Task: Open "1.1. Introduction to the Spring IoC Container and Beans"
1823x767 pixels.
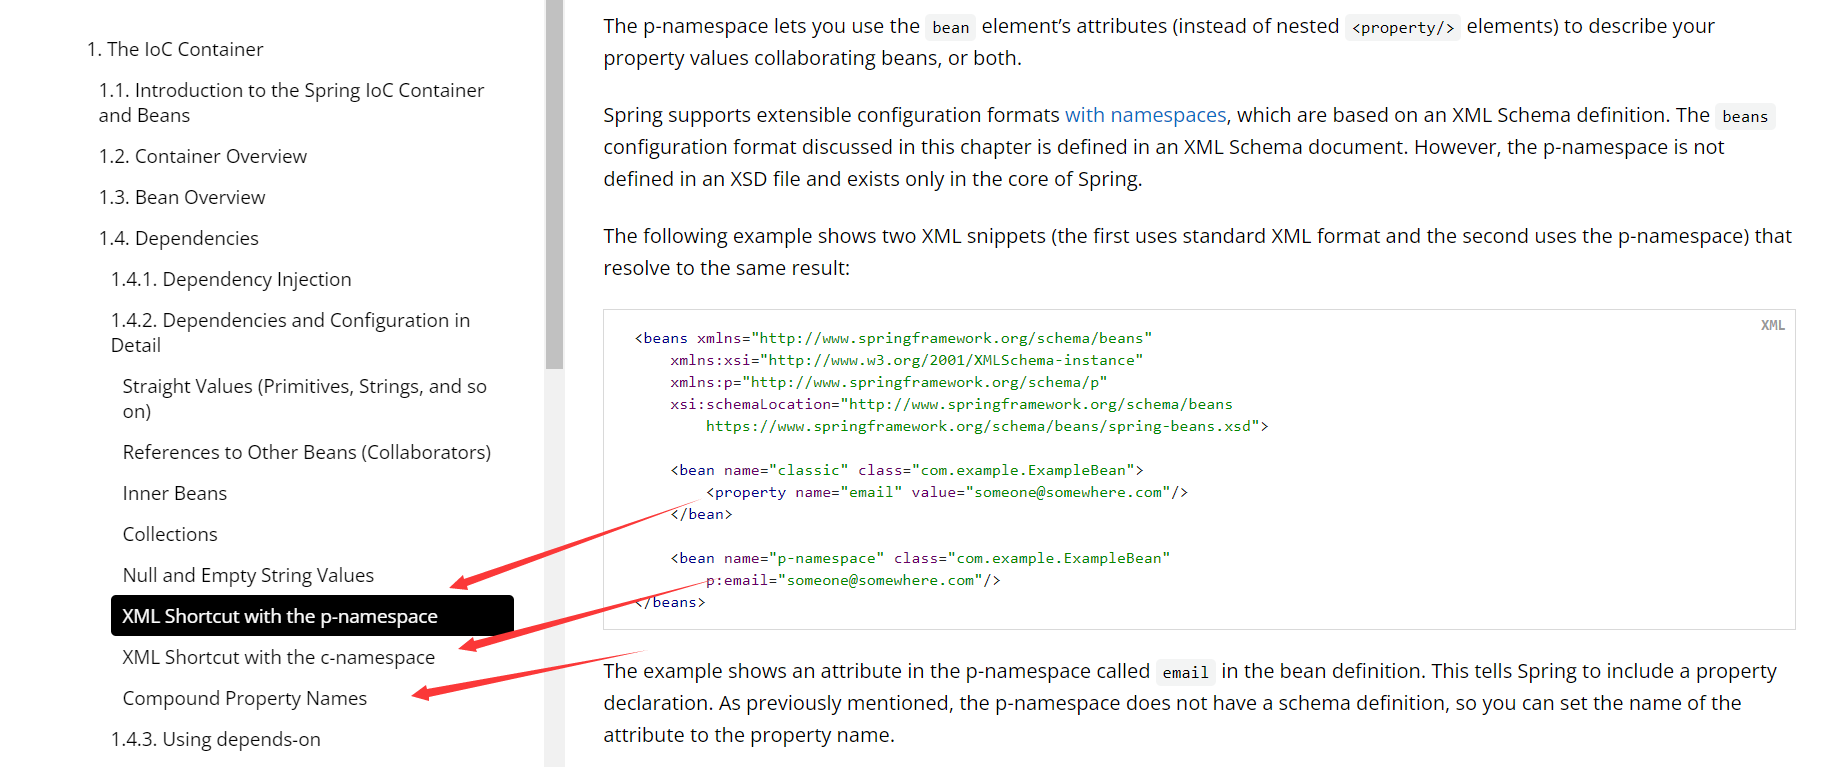Action: (x=291, y=102)
